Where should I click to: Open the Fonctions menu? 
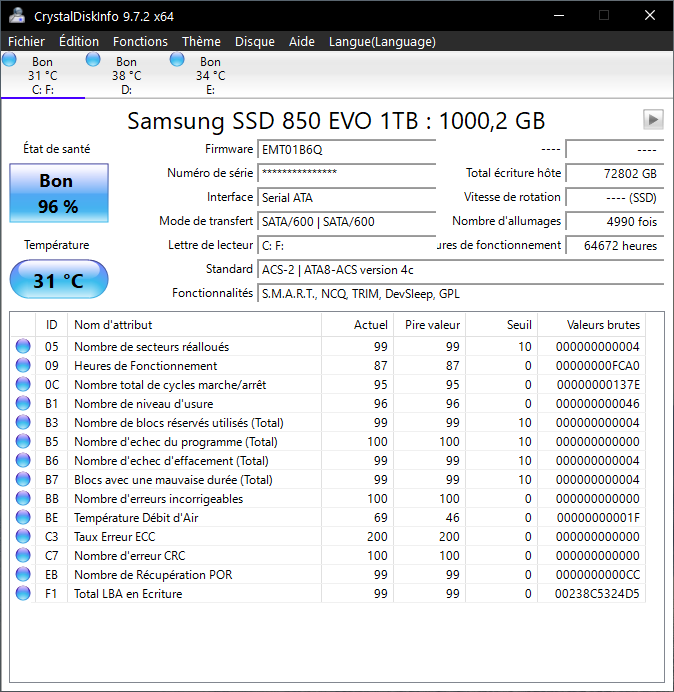(140, 41)
